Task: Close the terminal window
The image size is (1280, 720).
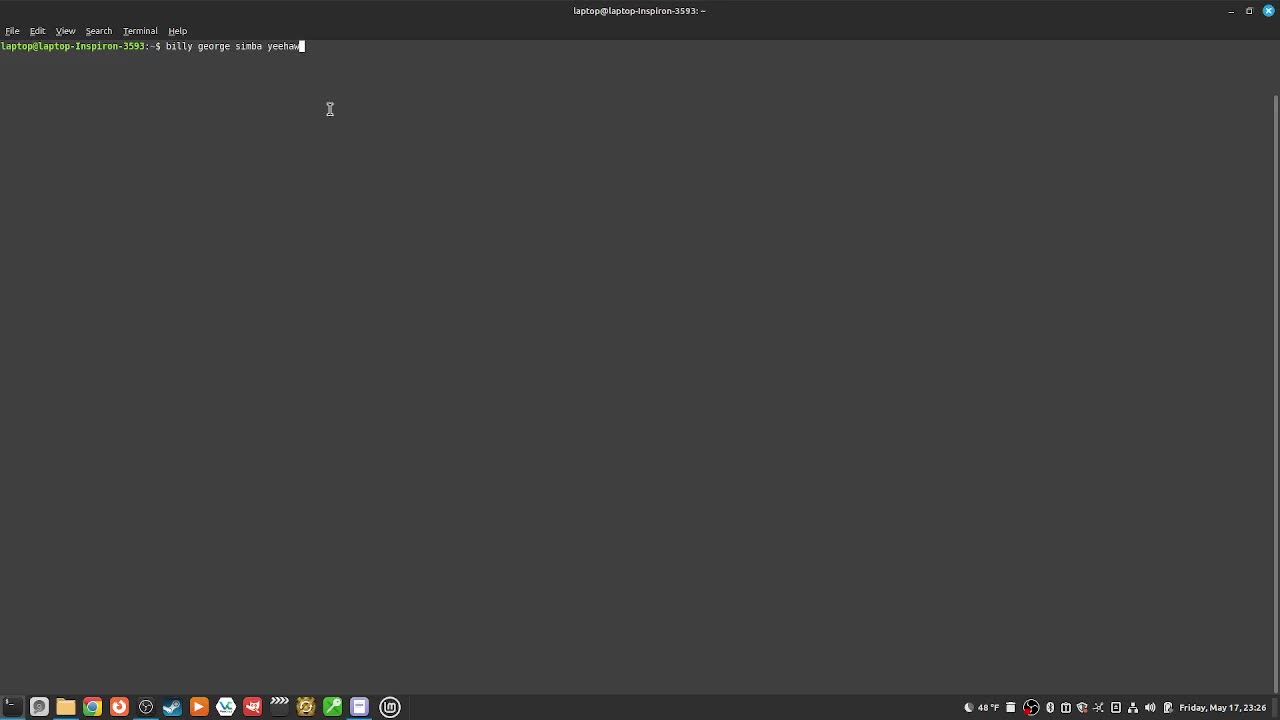Action: point(1268,11)
